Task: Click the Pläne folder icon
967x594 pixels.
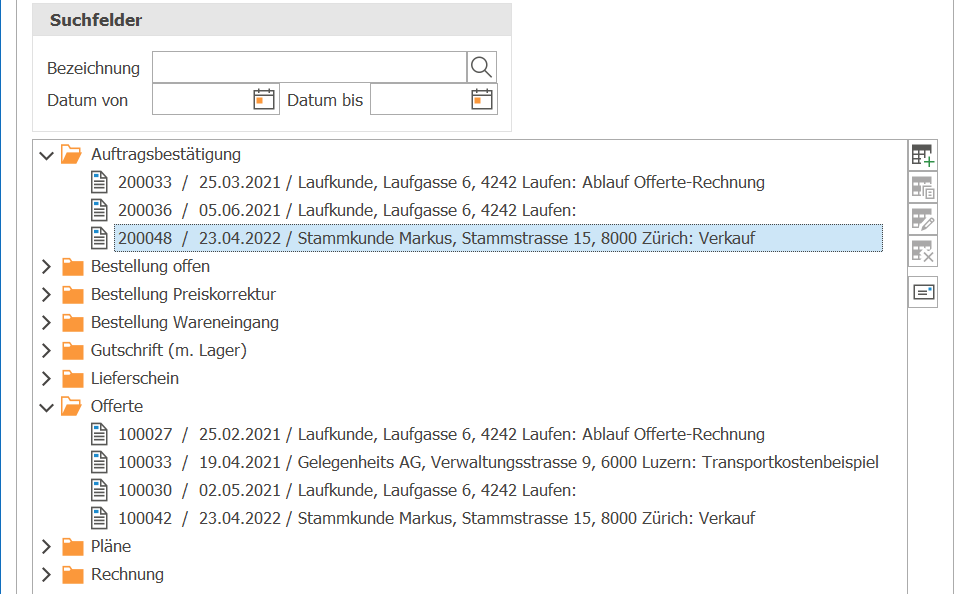Action: [x=73, y=547]
